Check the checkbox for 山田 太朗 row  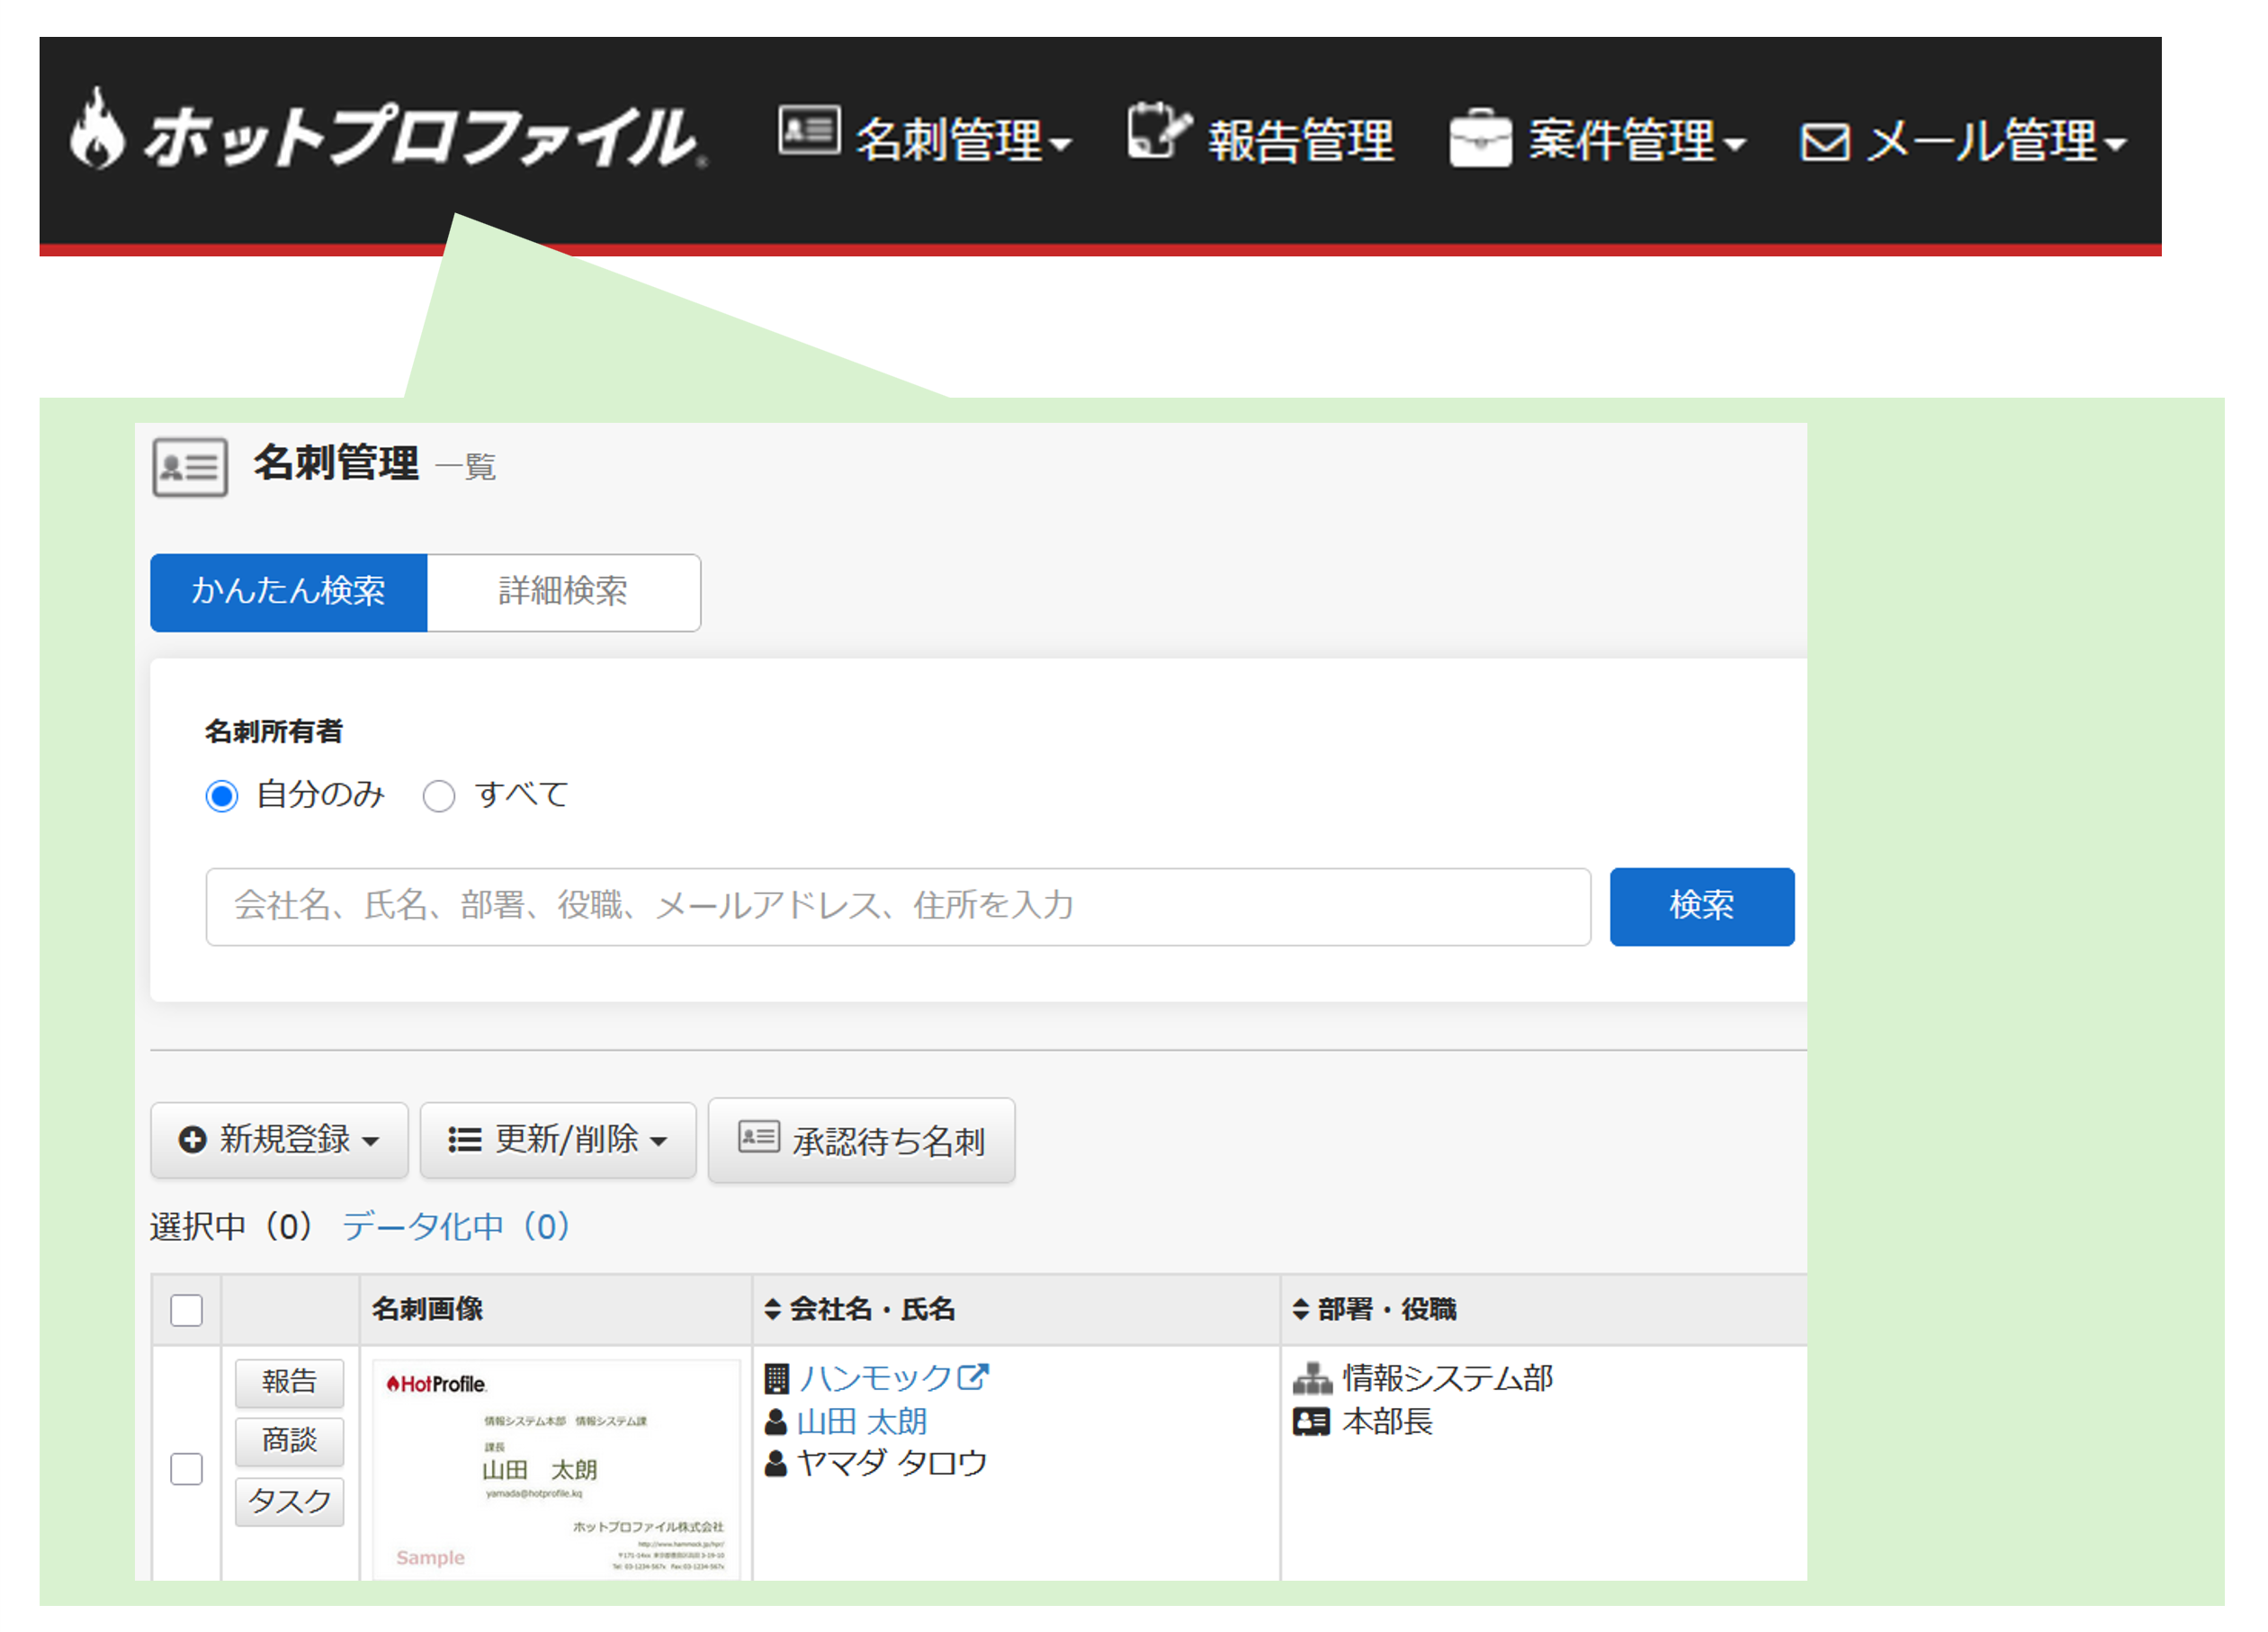pyautogui.click(x=186, y=1468)
